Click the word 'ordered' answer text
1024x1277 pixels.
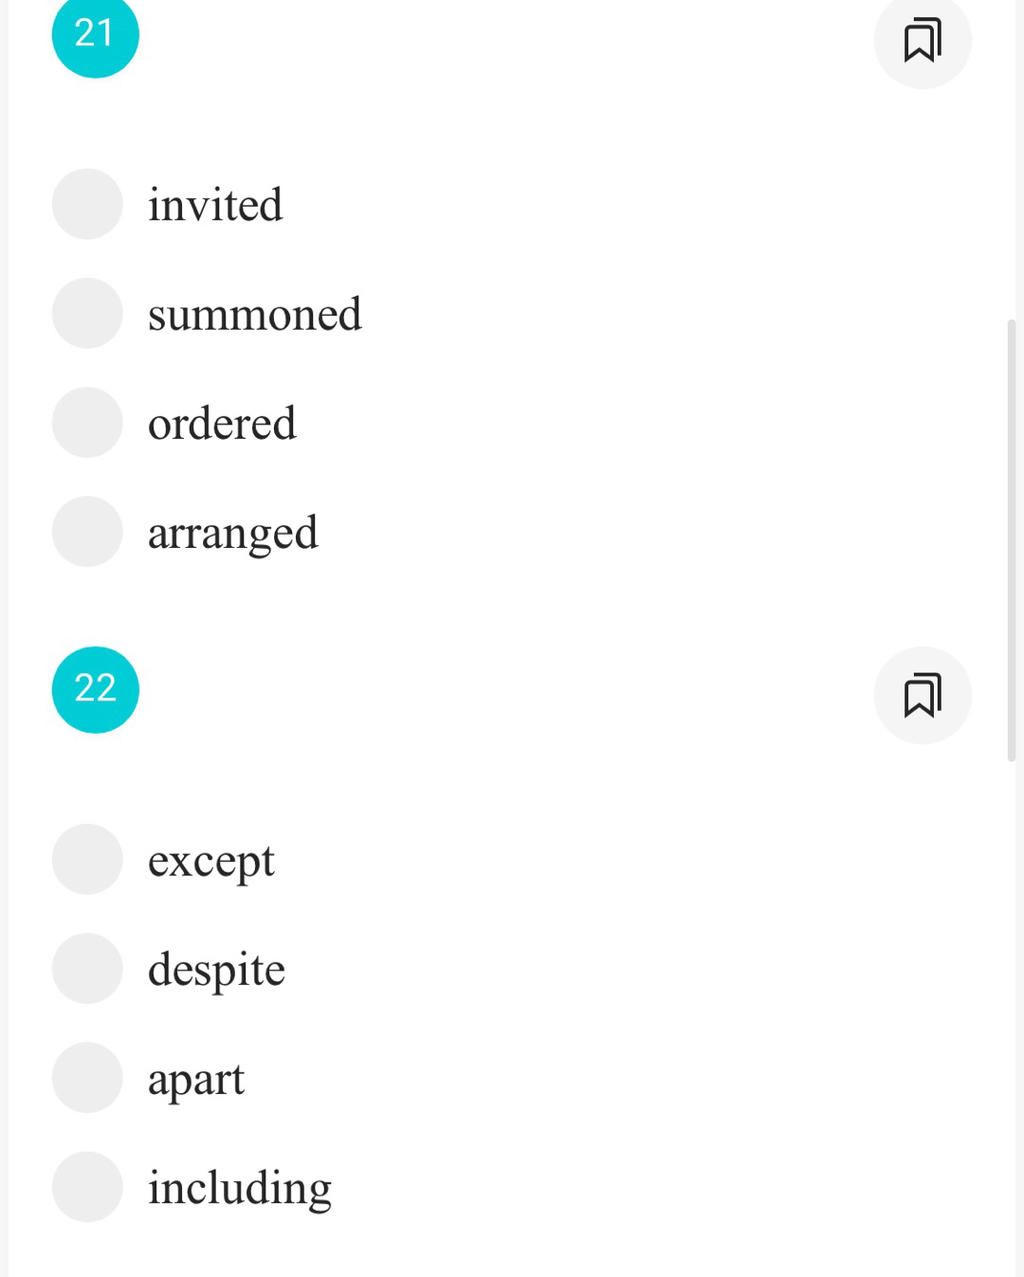222,423
